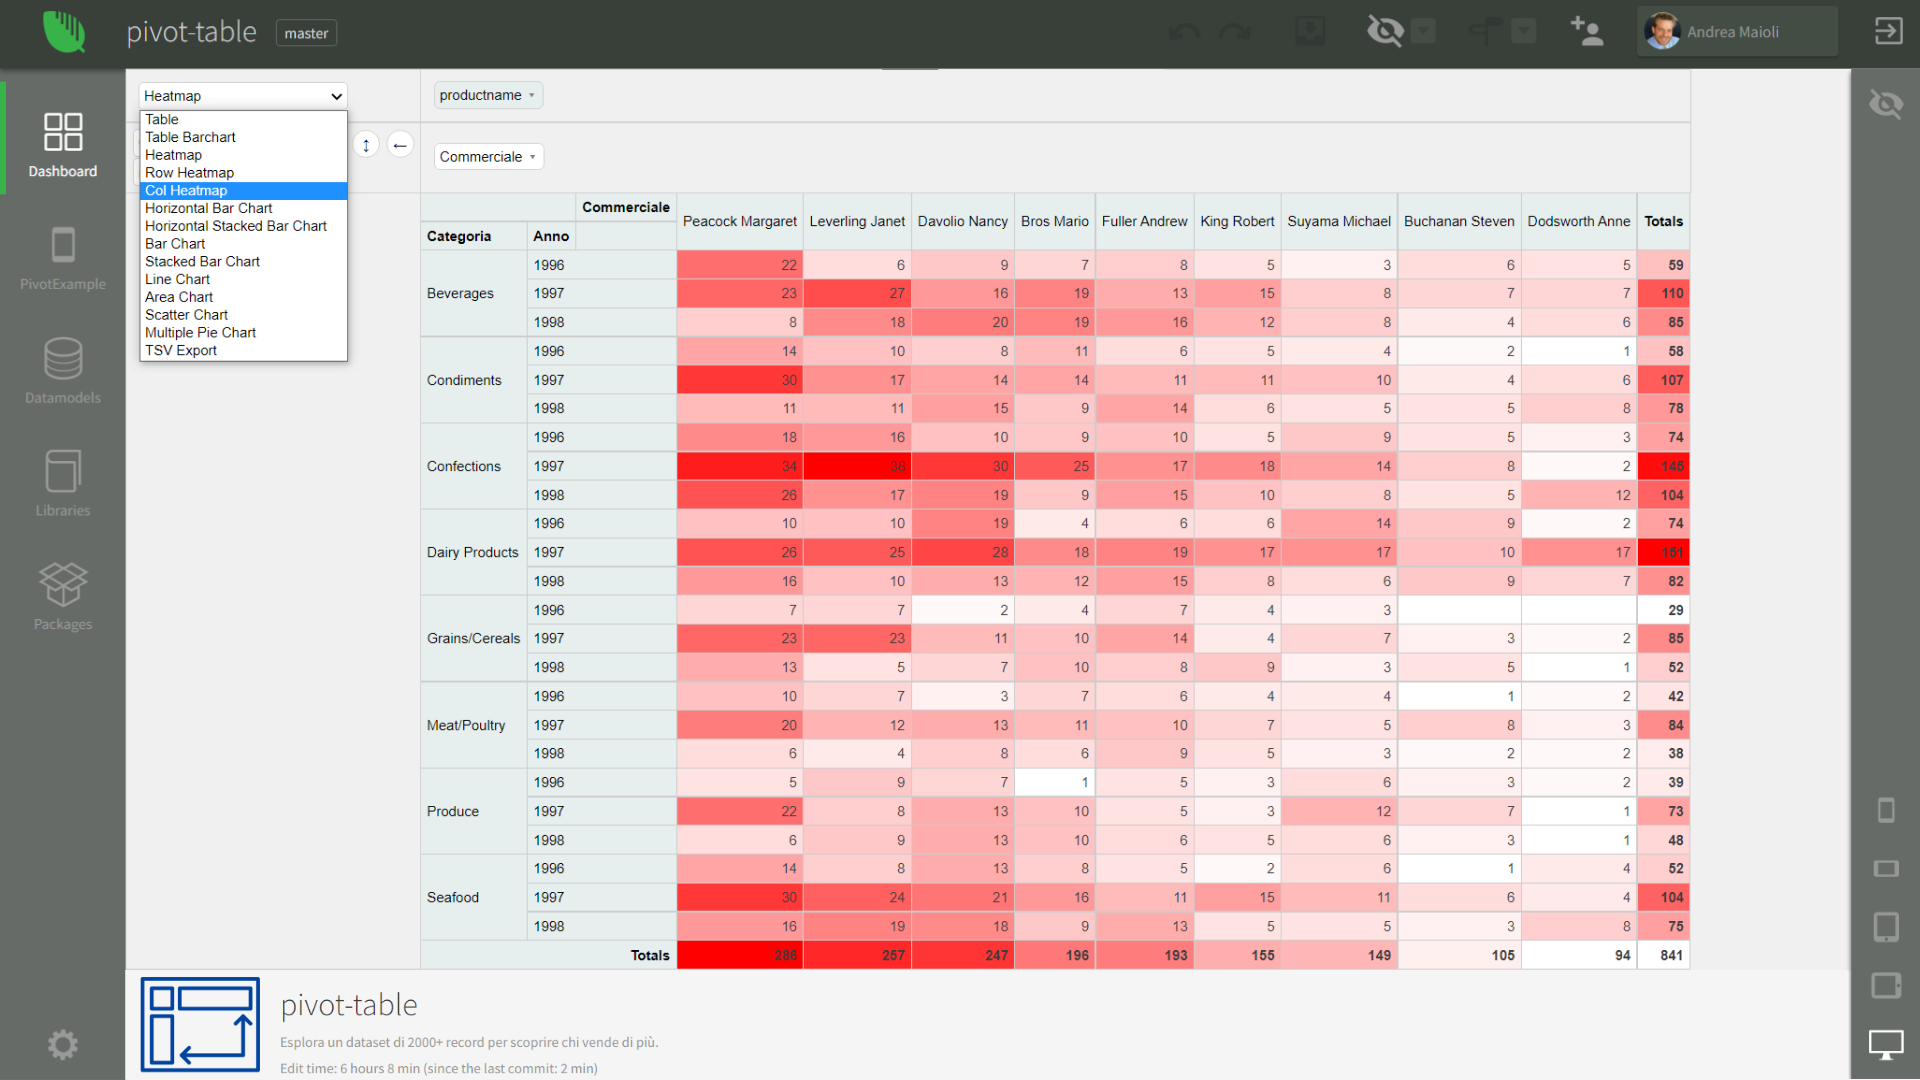
Task: Click the Grains/Cereals category label
Action: (473, 638)
